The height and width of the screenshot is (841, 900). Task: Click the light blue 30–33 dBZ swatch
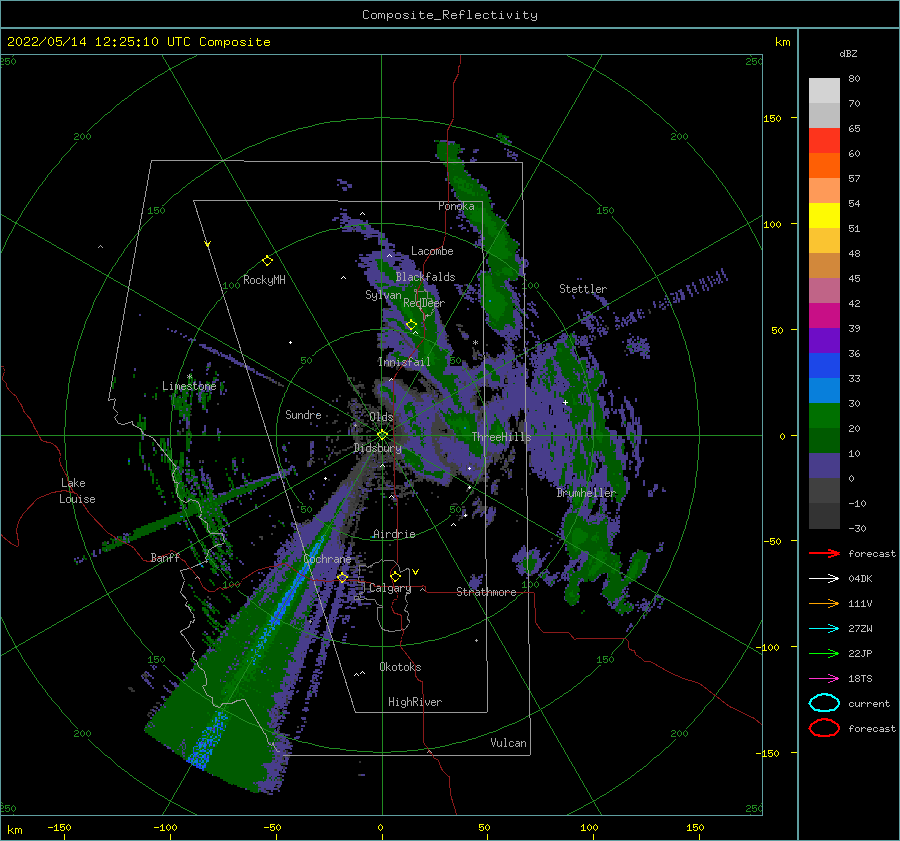tap(824, 391)
